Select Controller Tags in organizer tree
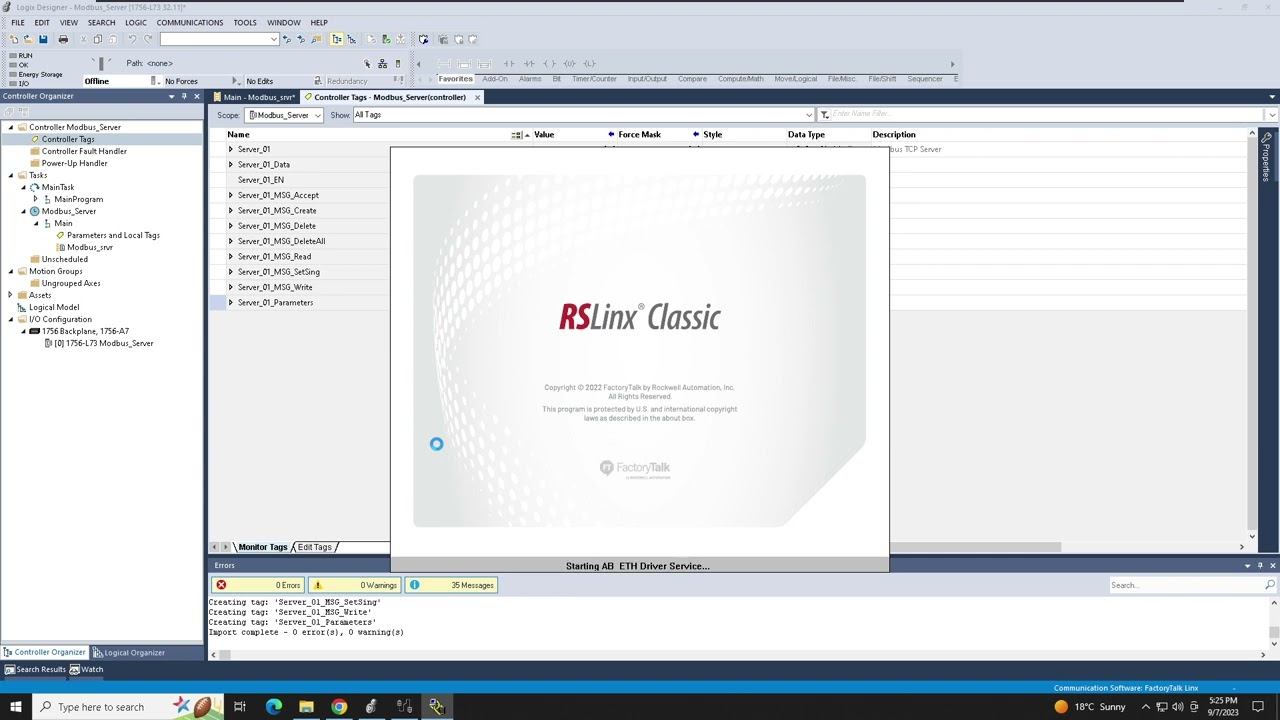1280x720 pixels. pyautogui.click(x=68, y=139)
